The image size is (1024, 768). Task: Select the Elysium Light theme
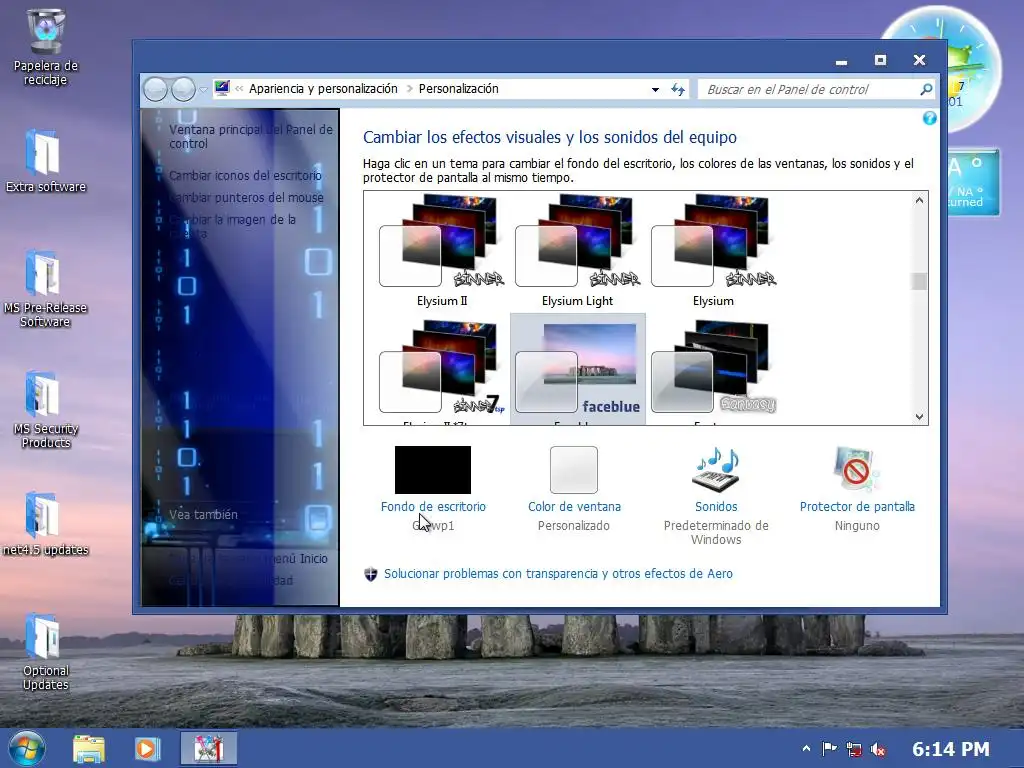577,251
